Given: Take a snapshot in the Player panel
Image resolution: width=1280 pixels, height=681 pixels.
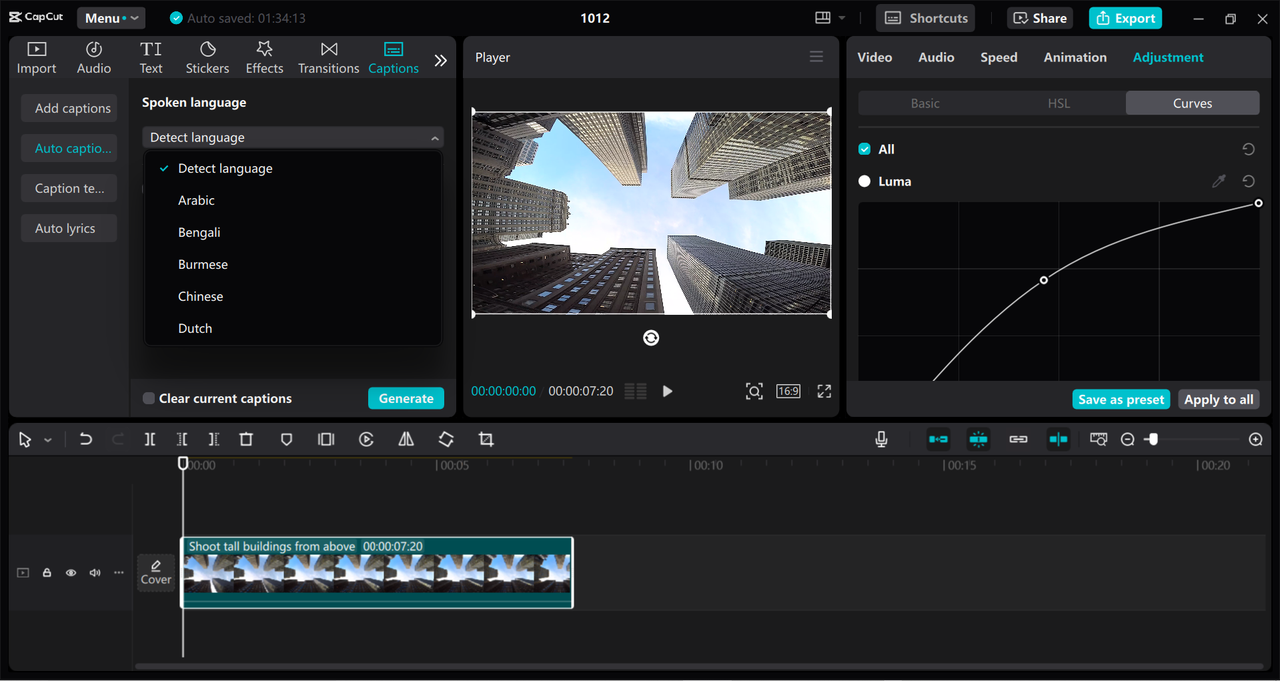Looking at the screenshot, I should coord(754,391).
